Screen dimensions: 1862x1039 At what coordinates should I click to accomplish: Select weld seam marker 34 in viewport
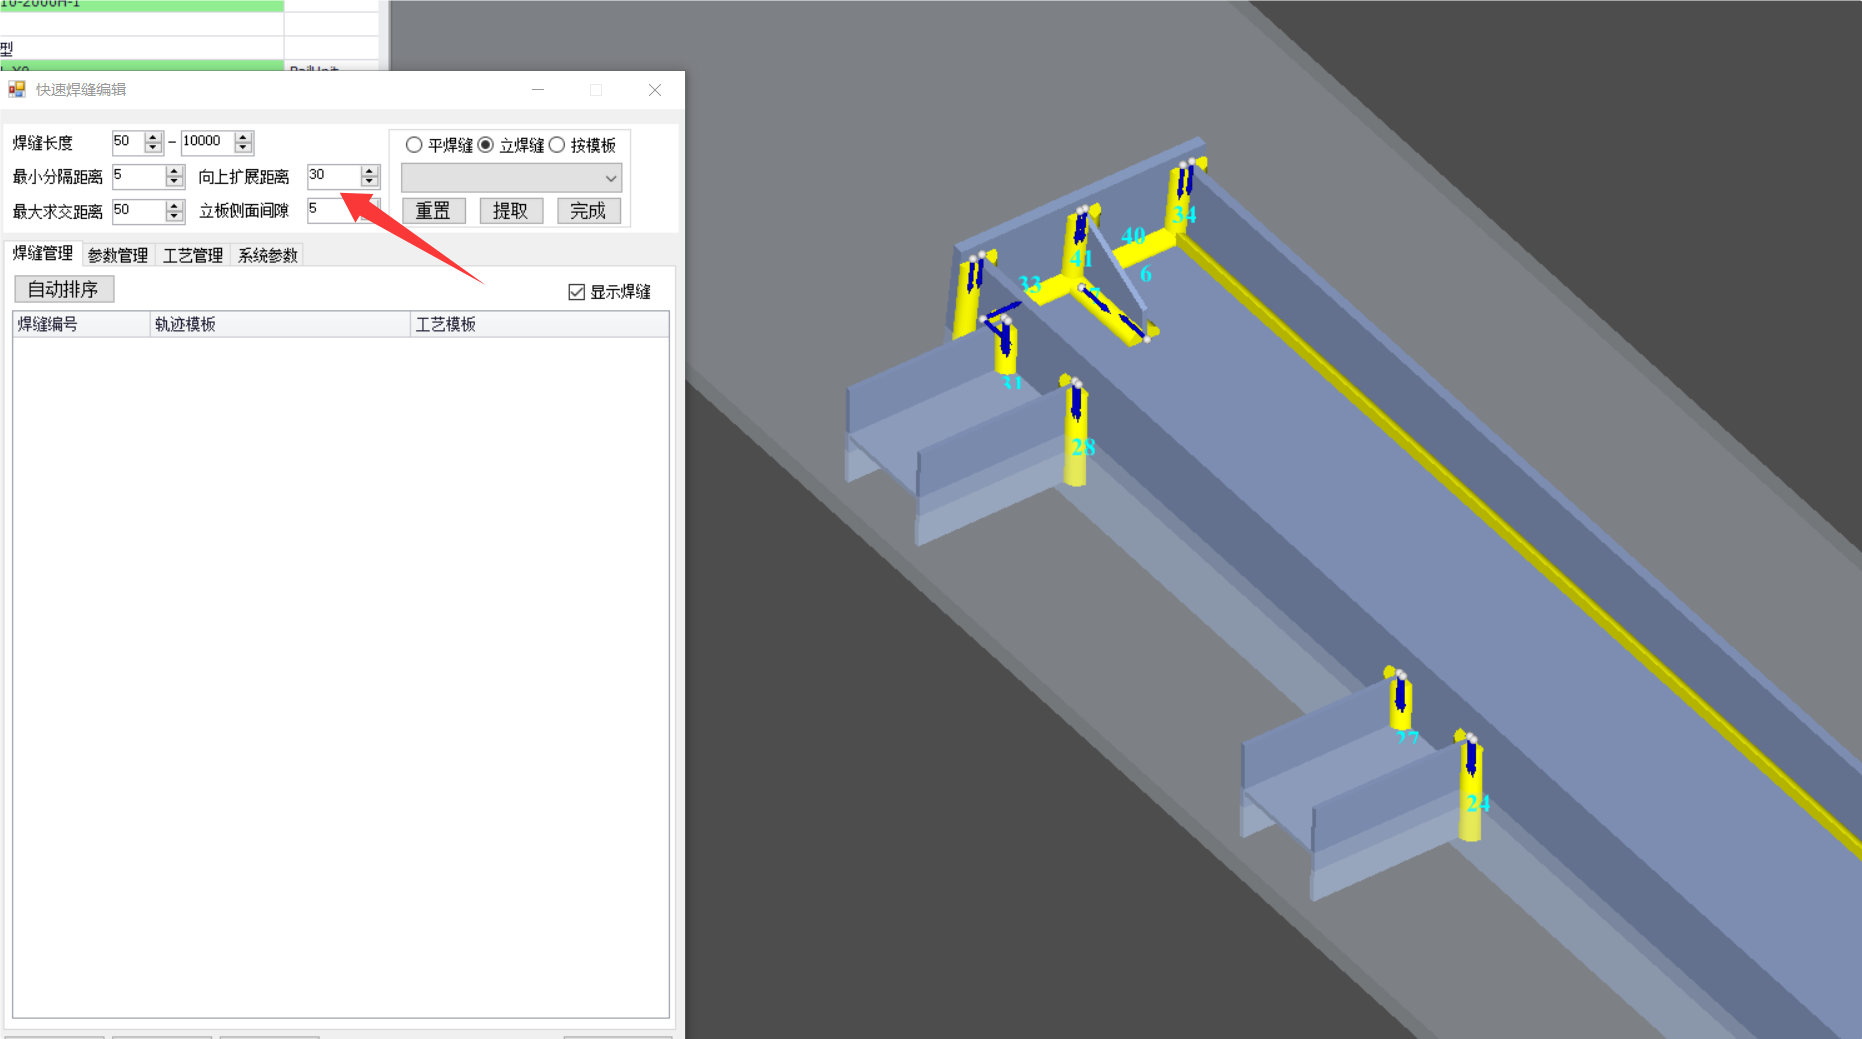(1184, 215)
